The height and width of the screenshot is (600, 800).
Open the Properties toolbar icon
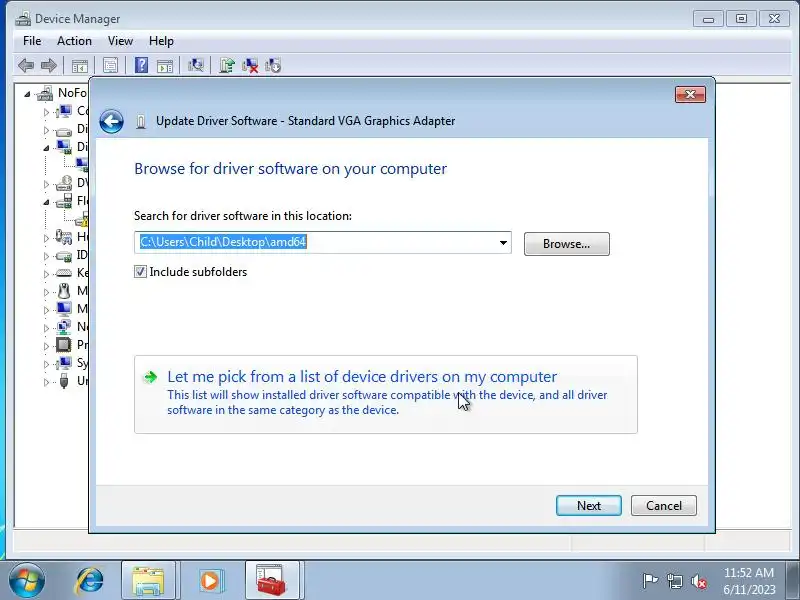111,65
